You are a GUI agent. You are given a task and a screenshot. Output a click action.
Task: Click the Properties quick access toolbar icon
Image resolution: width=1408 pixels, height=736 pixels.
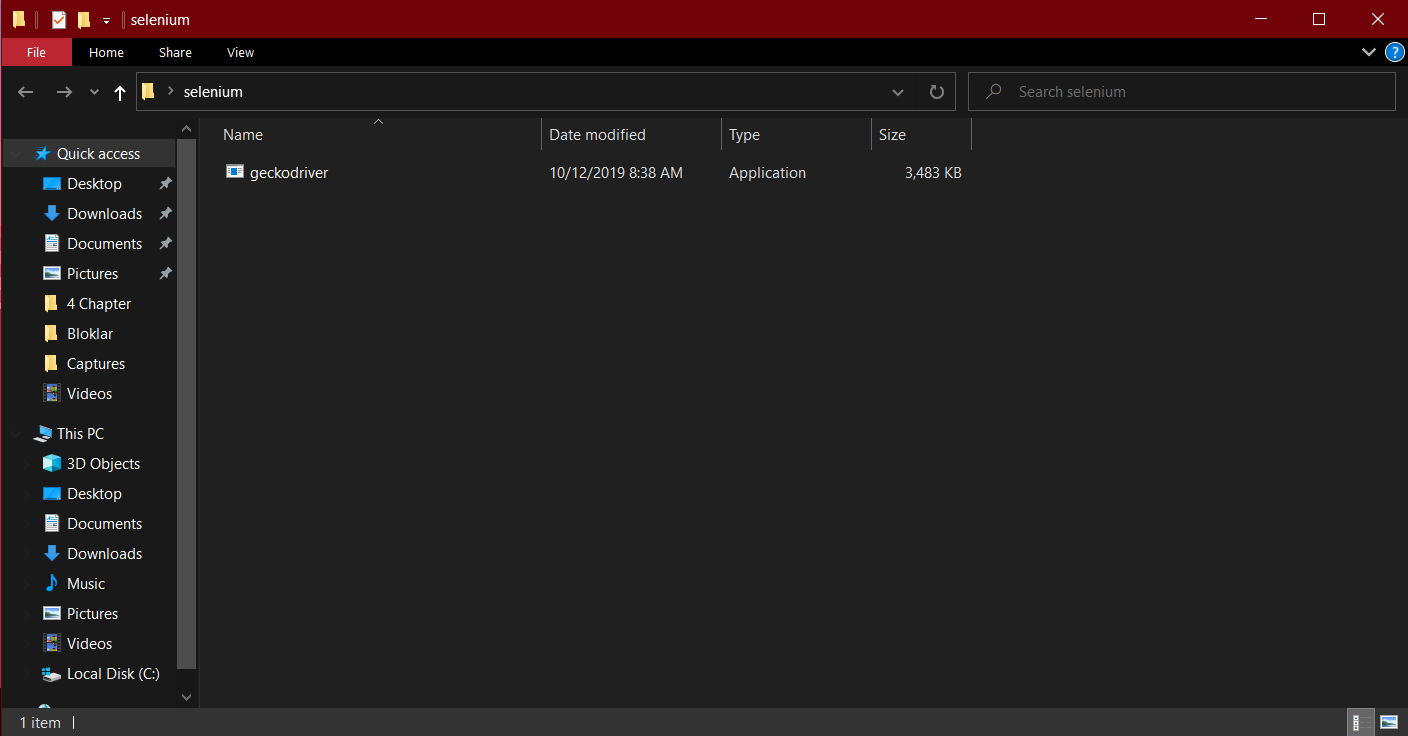[59, 20]
